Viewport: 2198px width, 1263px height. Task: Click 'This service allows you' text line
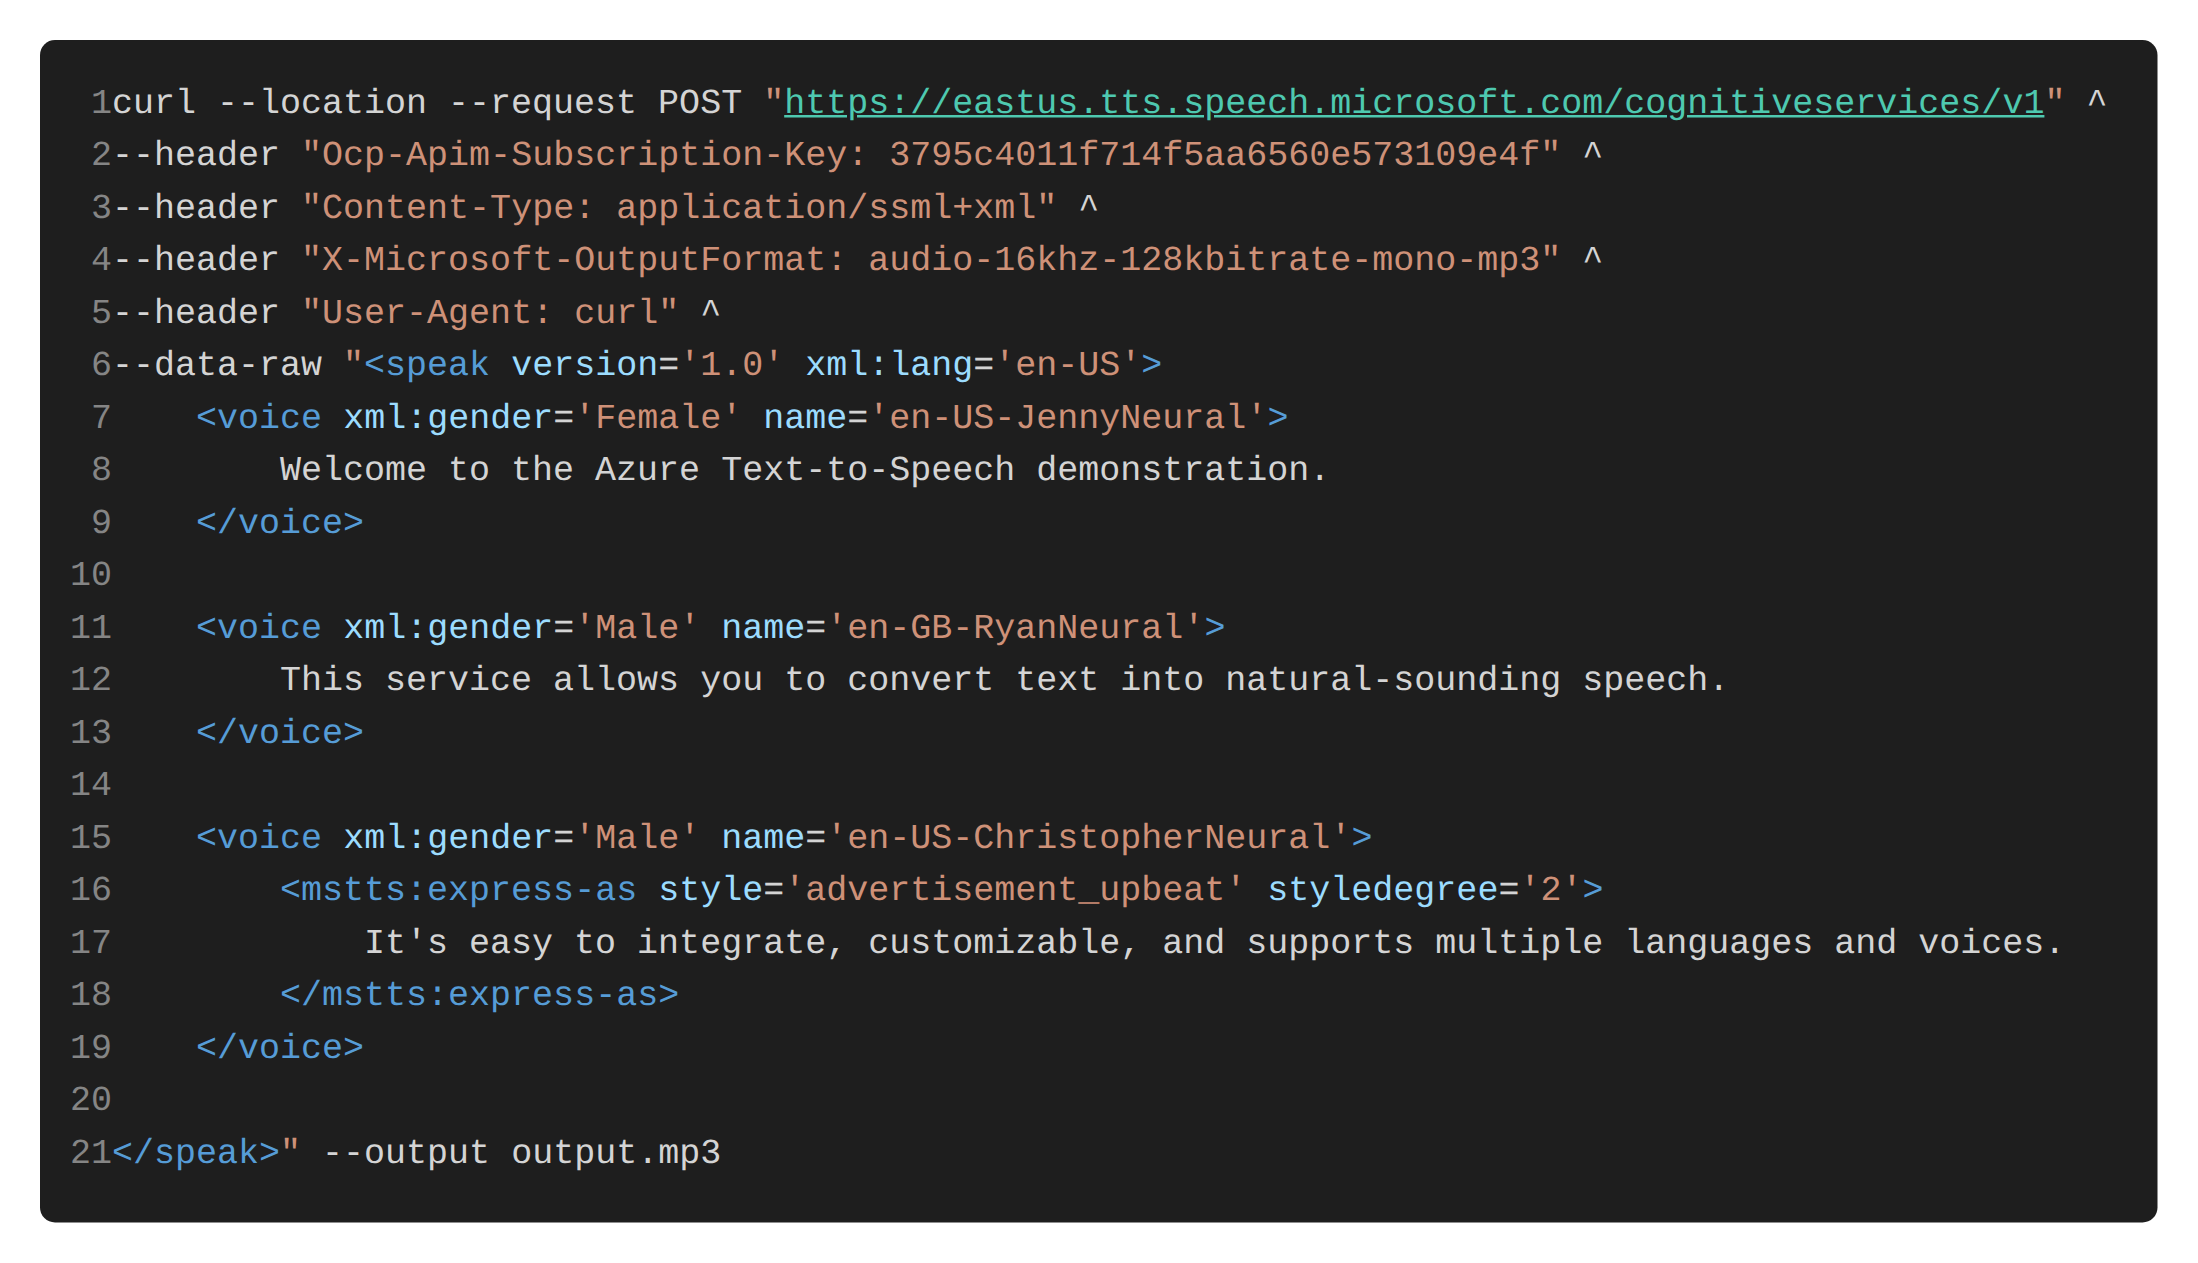1003,680
